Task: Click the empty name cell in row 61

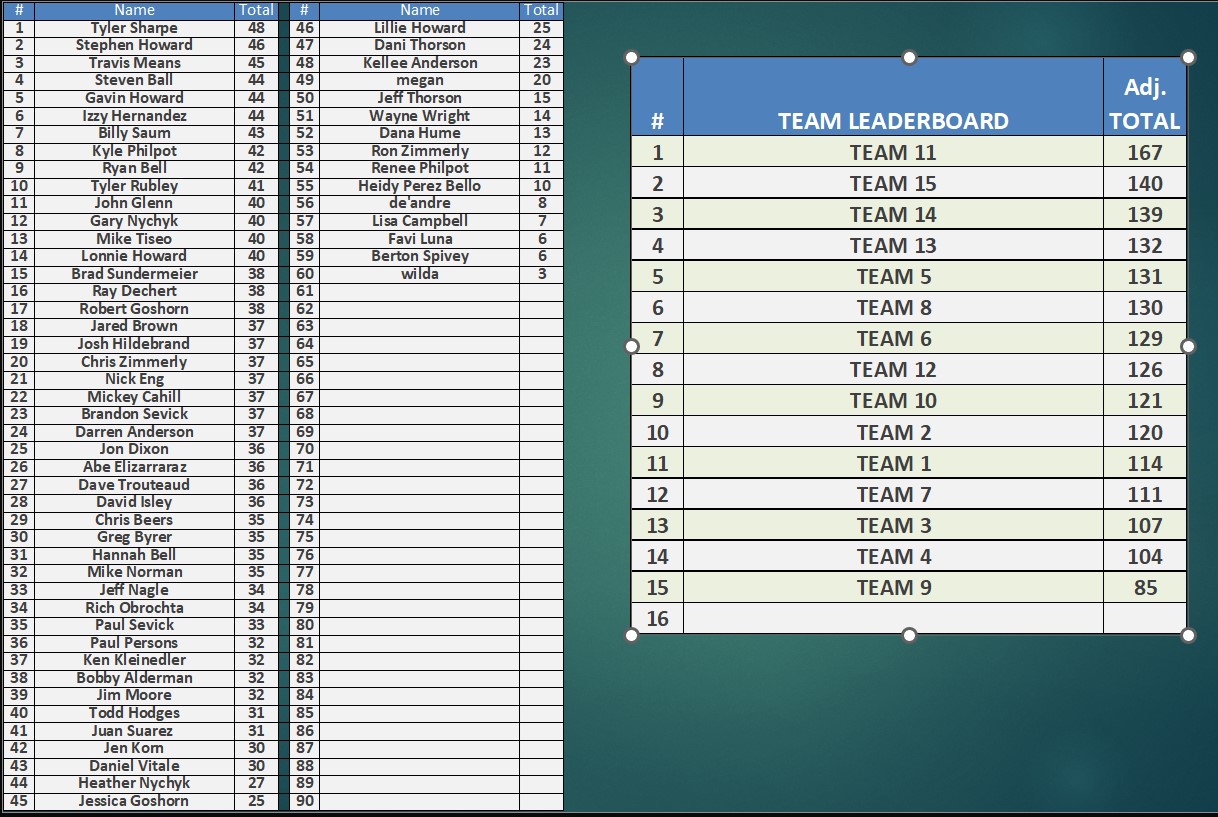Action: [419, 291]
